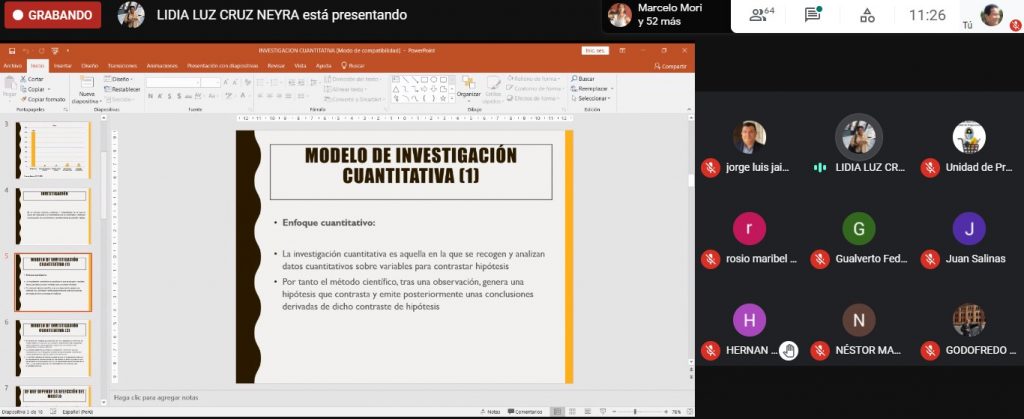Select slide 3 thumbnail with chart
This screenshot has height=419, width=1024.
click(53, 150)
